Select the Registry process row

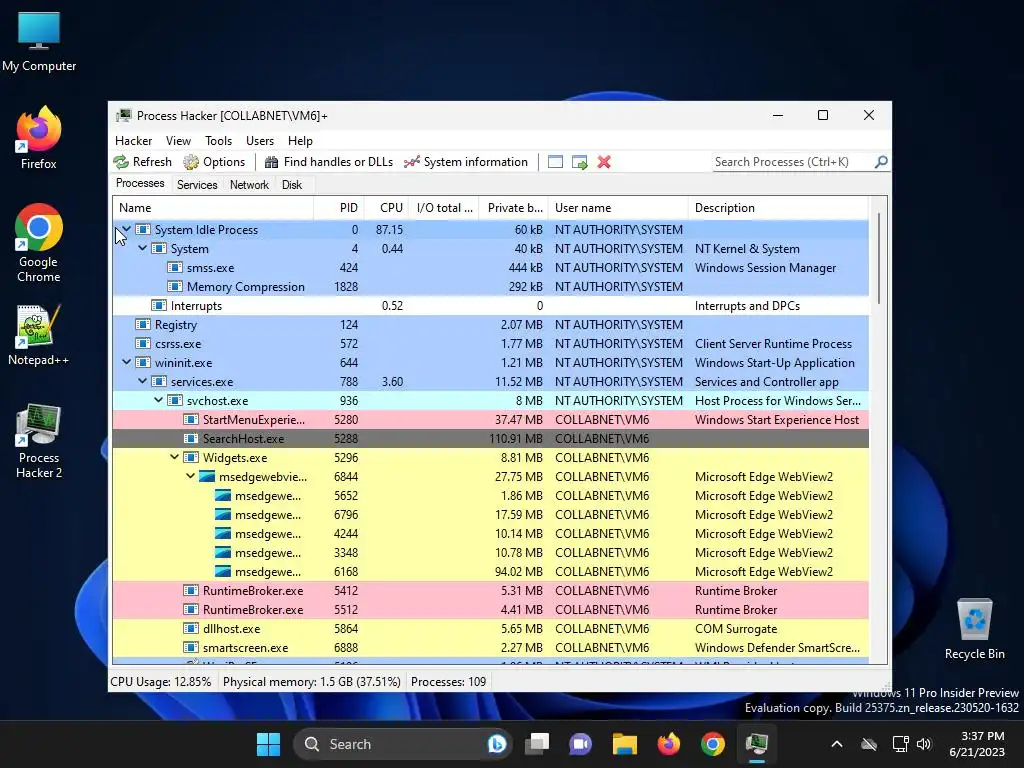pos(490,324)
